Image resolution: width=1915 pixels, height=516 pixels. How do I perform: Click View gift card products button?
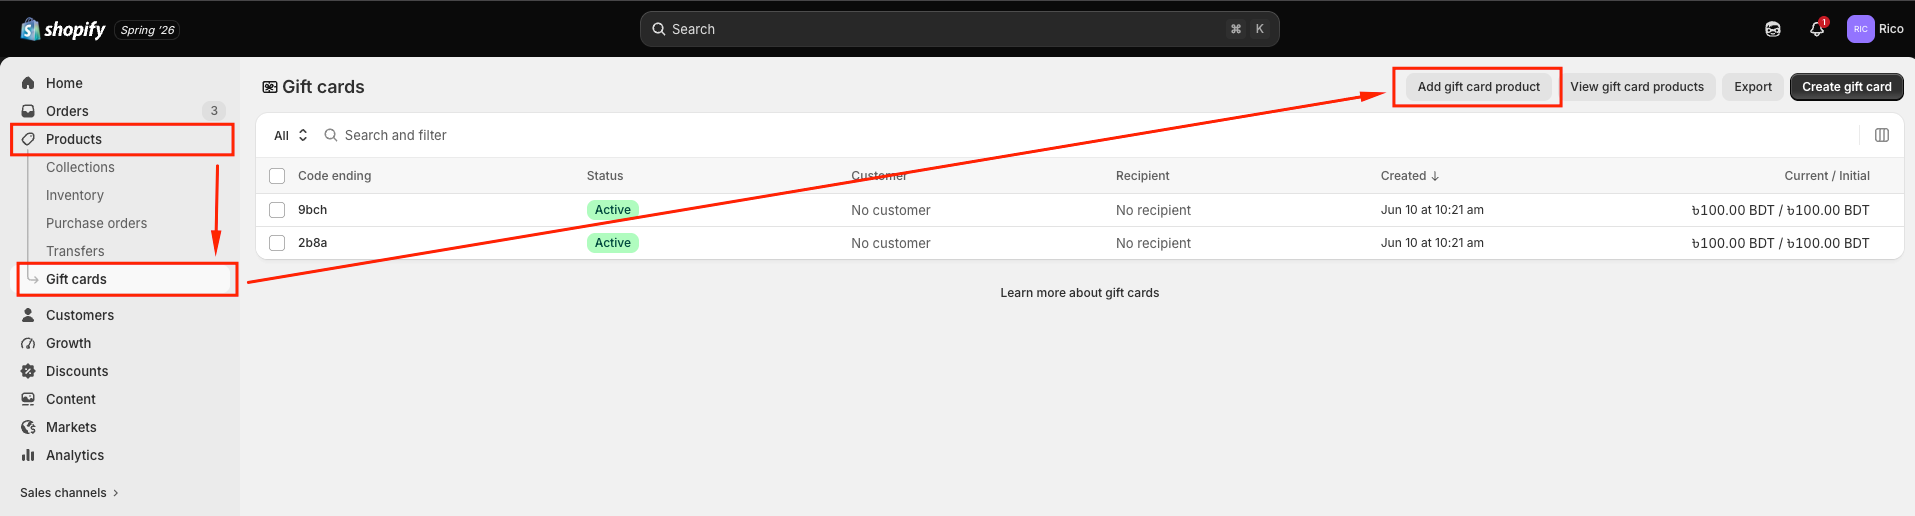tap(1637, 87)
